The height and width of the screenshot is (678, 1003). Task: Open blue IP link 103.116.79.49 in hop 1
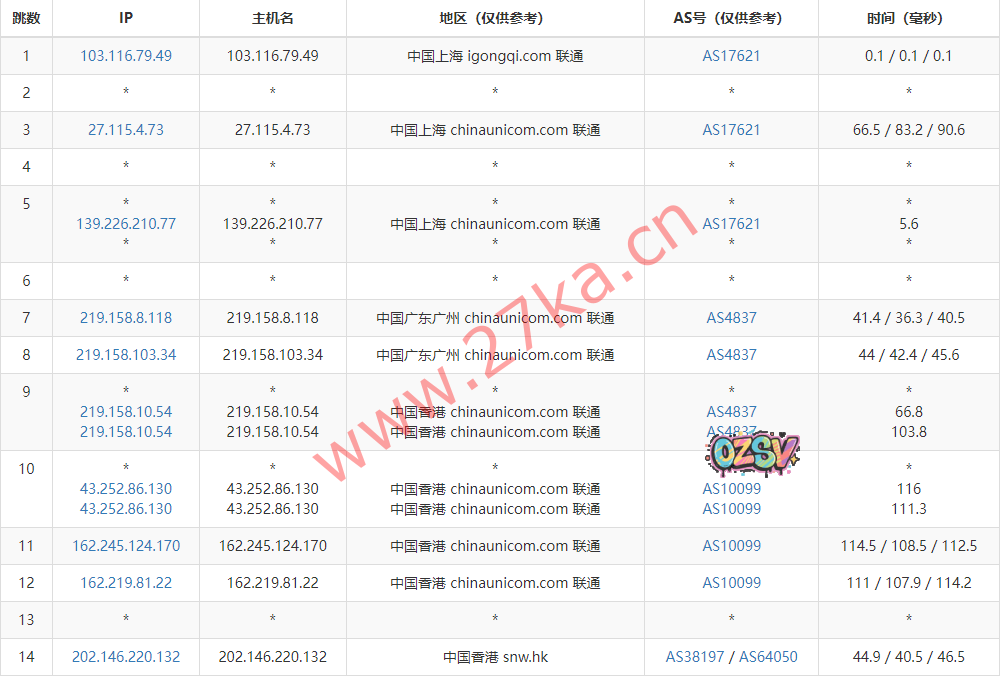coord(126,56)
